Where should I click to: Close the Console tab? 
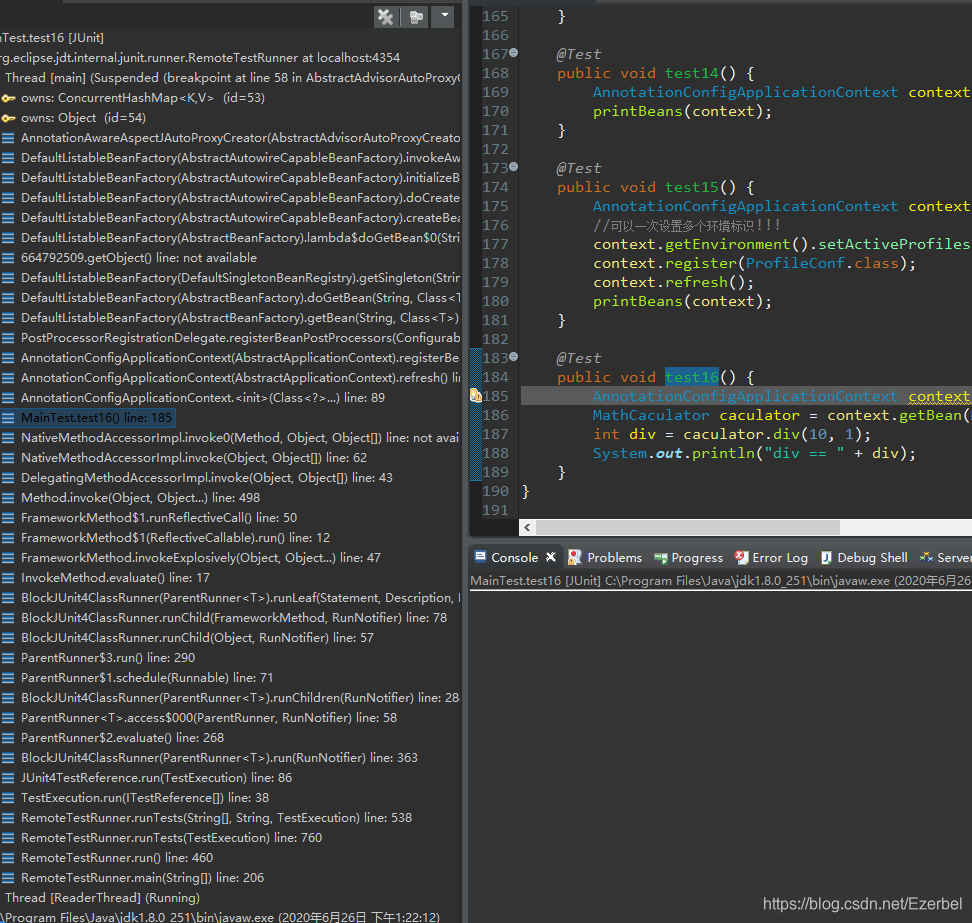point(550,557)
